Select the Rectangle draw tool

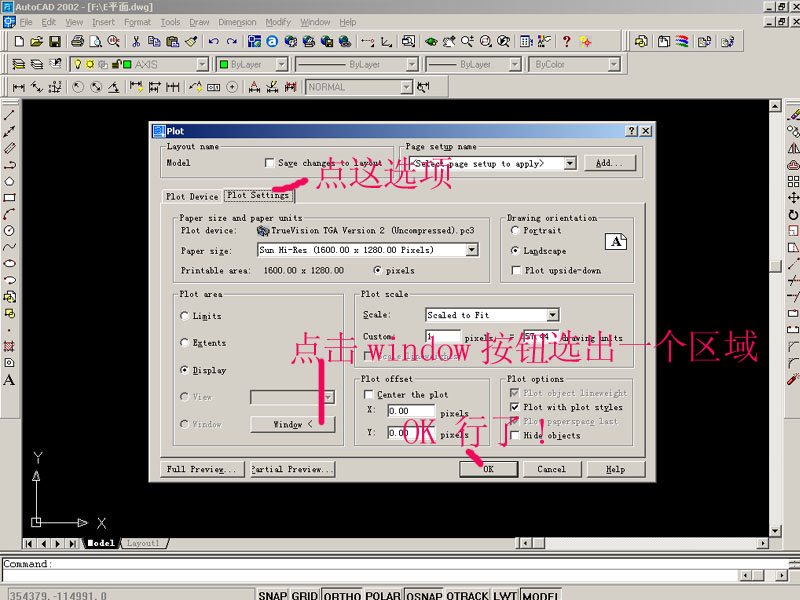click(9, 197)
